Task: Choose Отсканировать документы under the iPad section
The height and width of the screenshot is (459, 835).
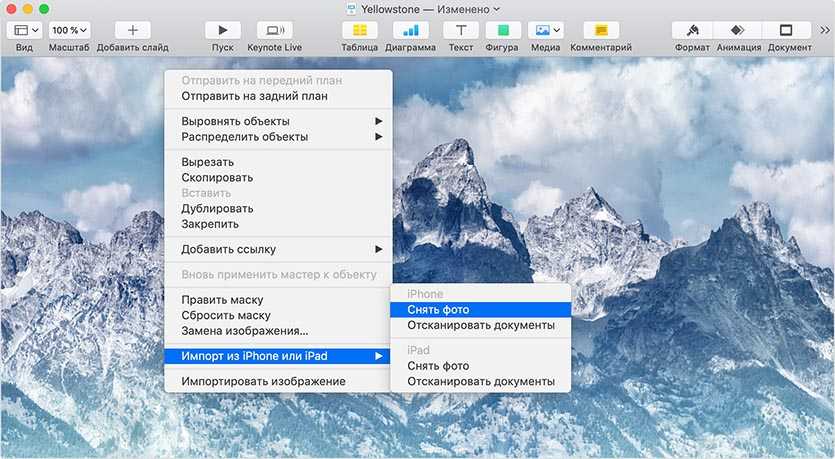Action: [480, 381]
